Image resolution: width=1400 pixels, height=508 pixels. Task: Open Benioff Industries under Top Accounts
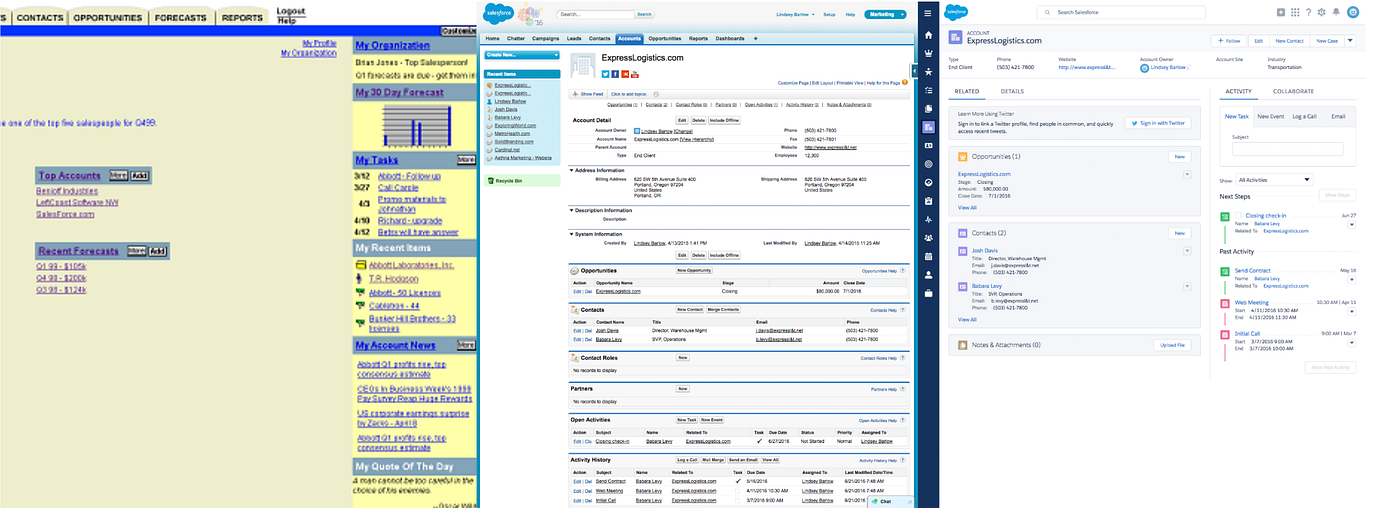[68, 190]
